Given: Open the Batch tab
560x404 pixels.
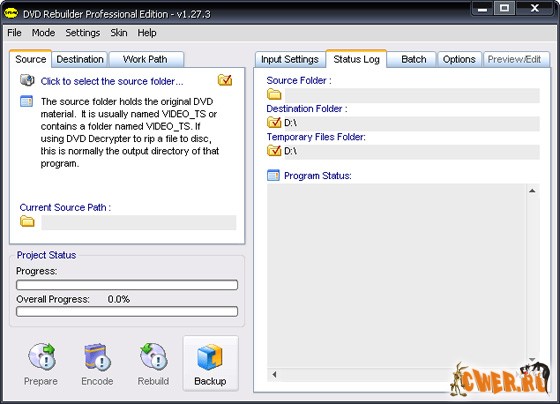Looking at the screenshot, I should 414,59.
